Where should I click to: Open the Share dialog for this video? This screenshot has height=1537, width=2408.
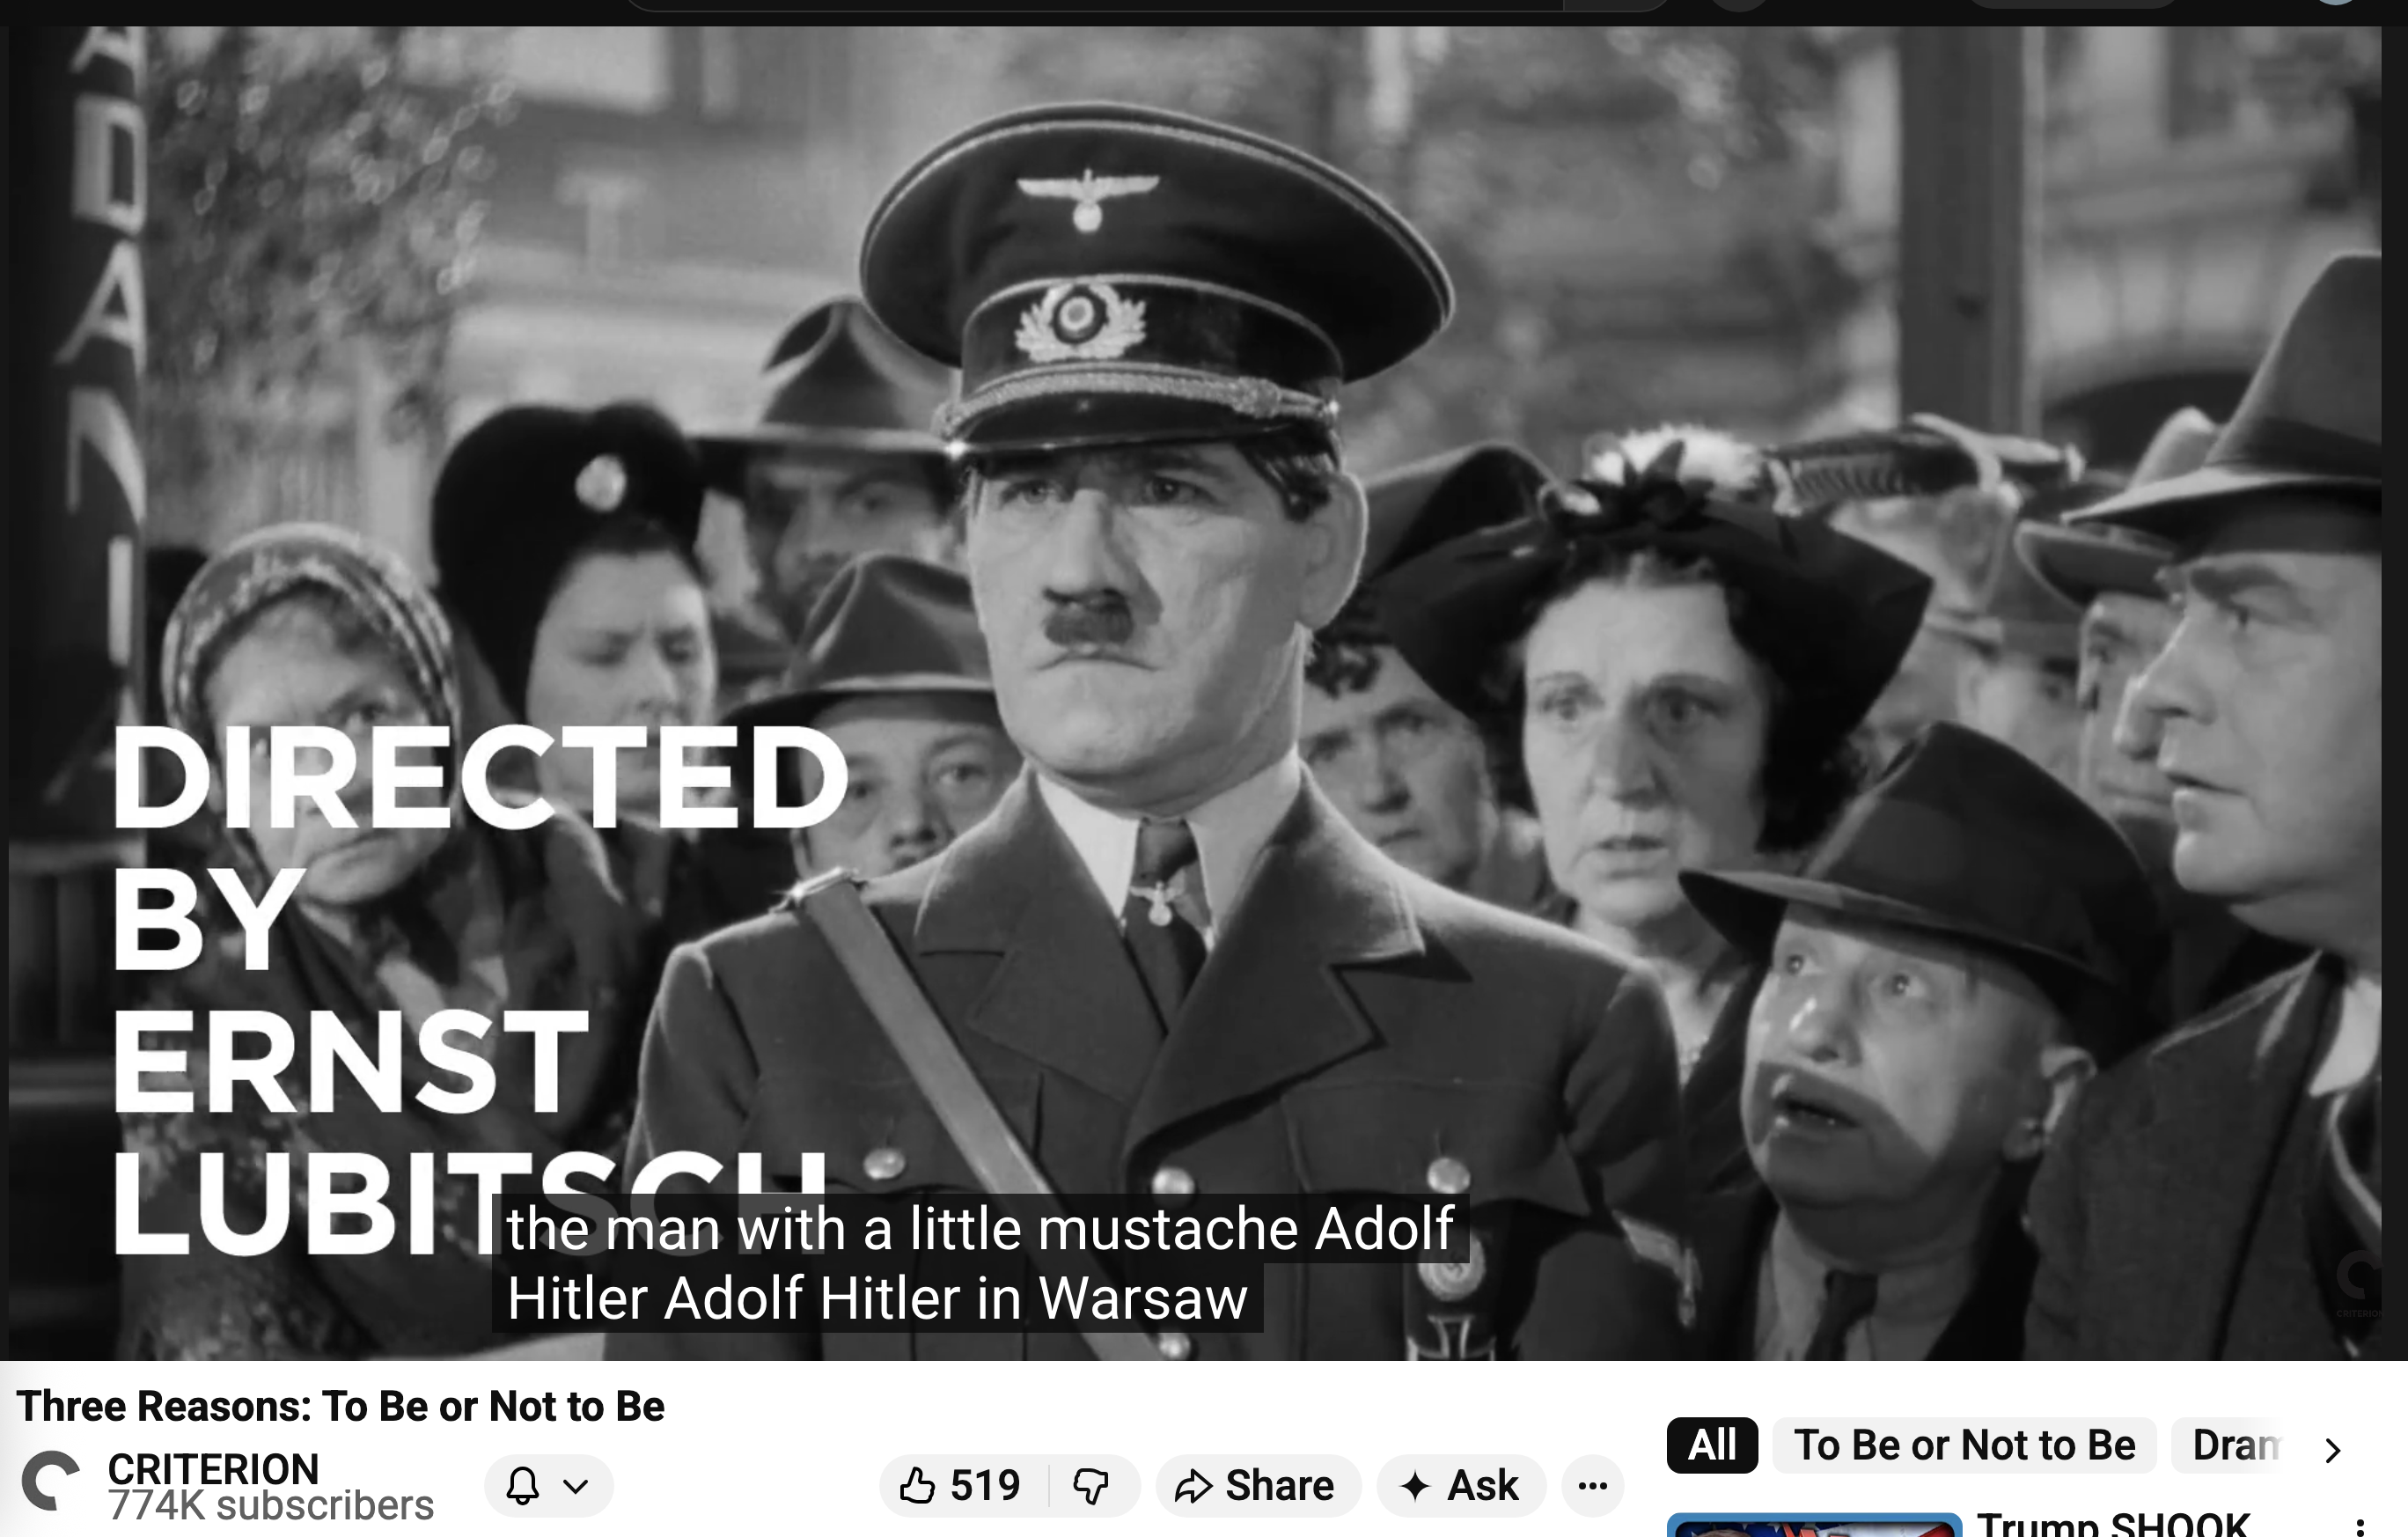coord(1257,1485)
